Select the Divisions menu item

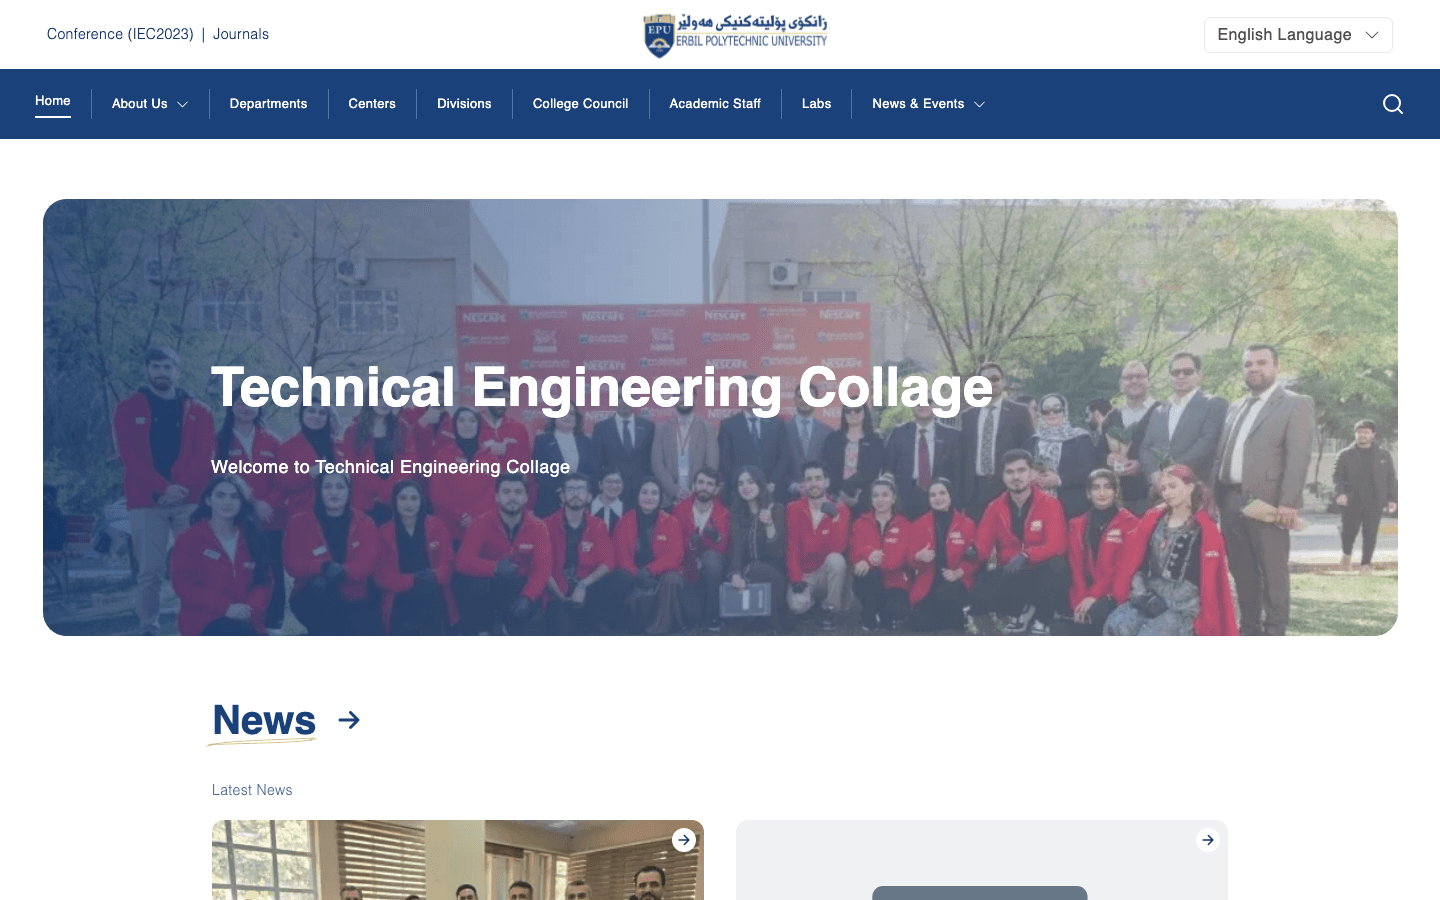pyautogui.click(x=464, y=104)
